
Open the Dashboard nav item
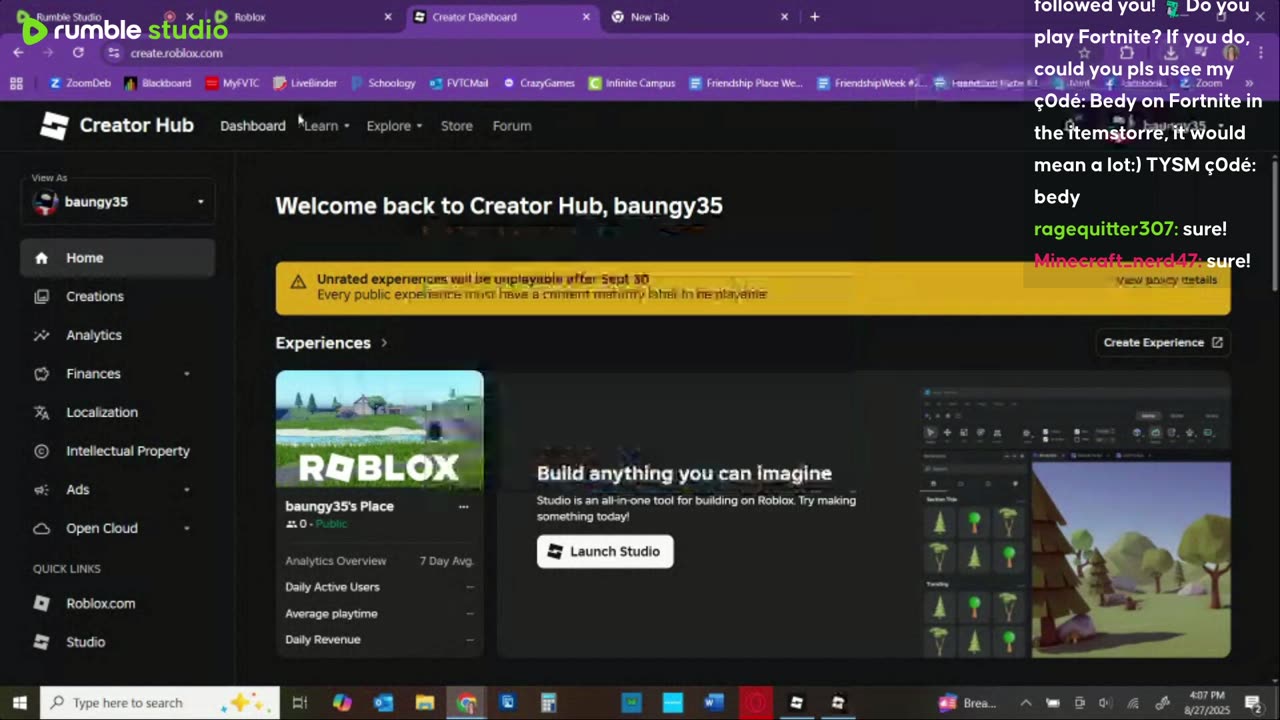pyautogui.click(x=252, y=126)
